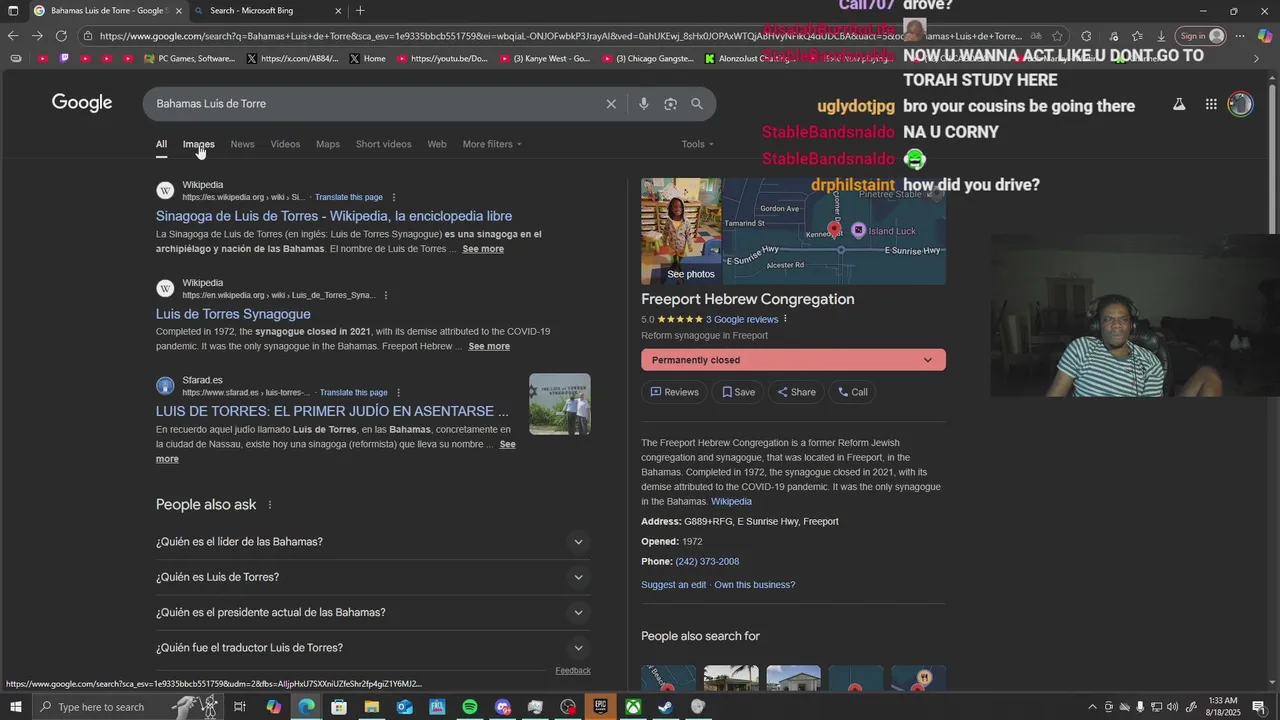Click the Google account avatar
The height and width of the screenshot is (720, 1280).
[x=1240, y=104]
